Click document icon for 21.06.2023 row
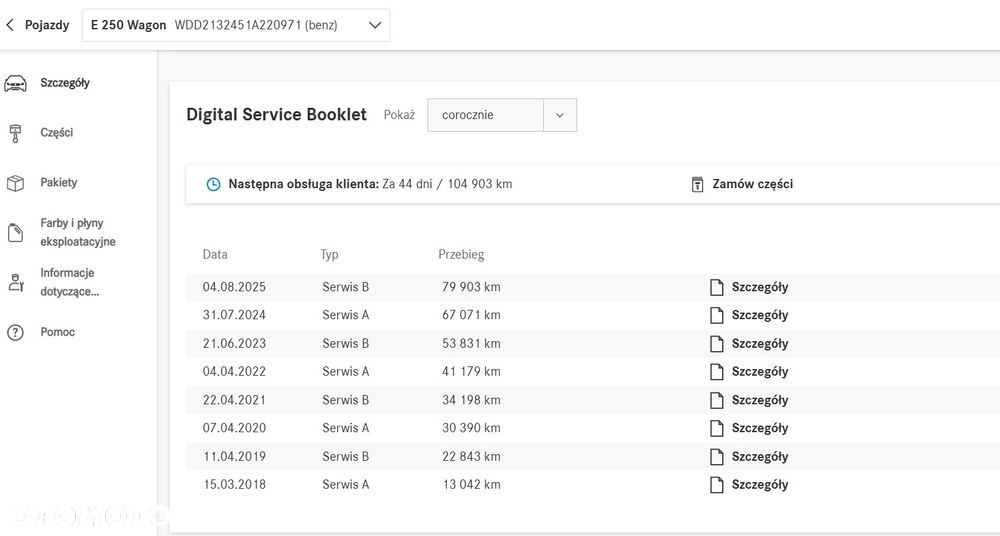 coord(717,344)
